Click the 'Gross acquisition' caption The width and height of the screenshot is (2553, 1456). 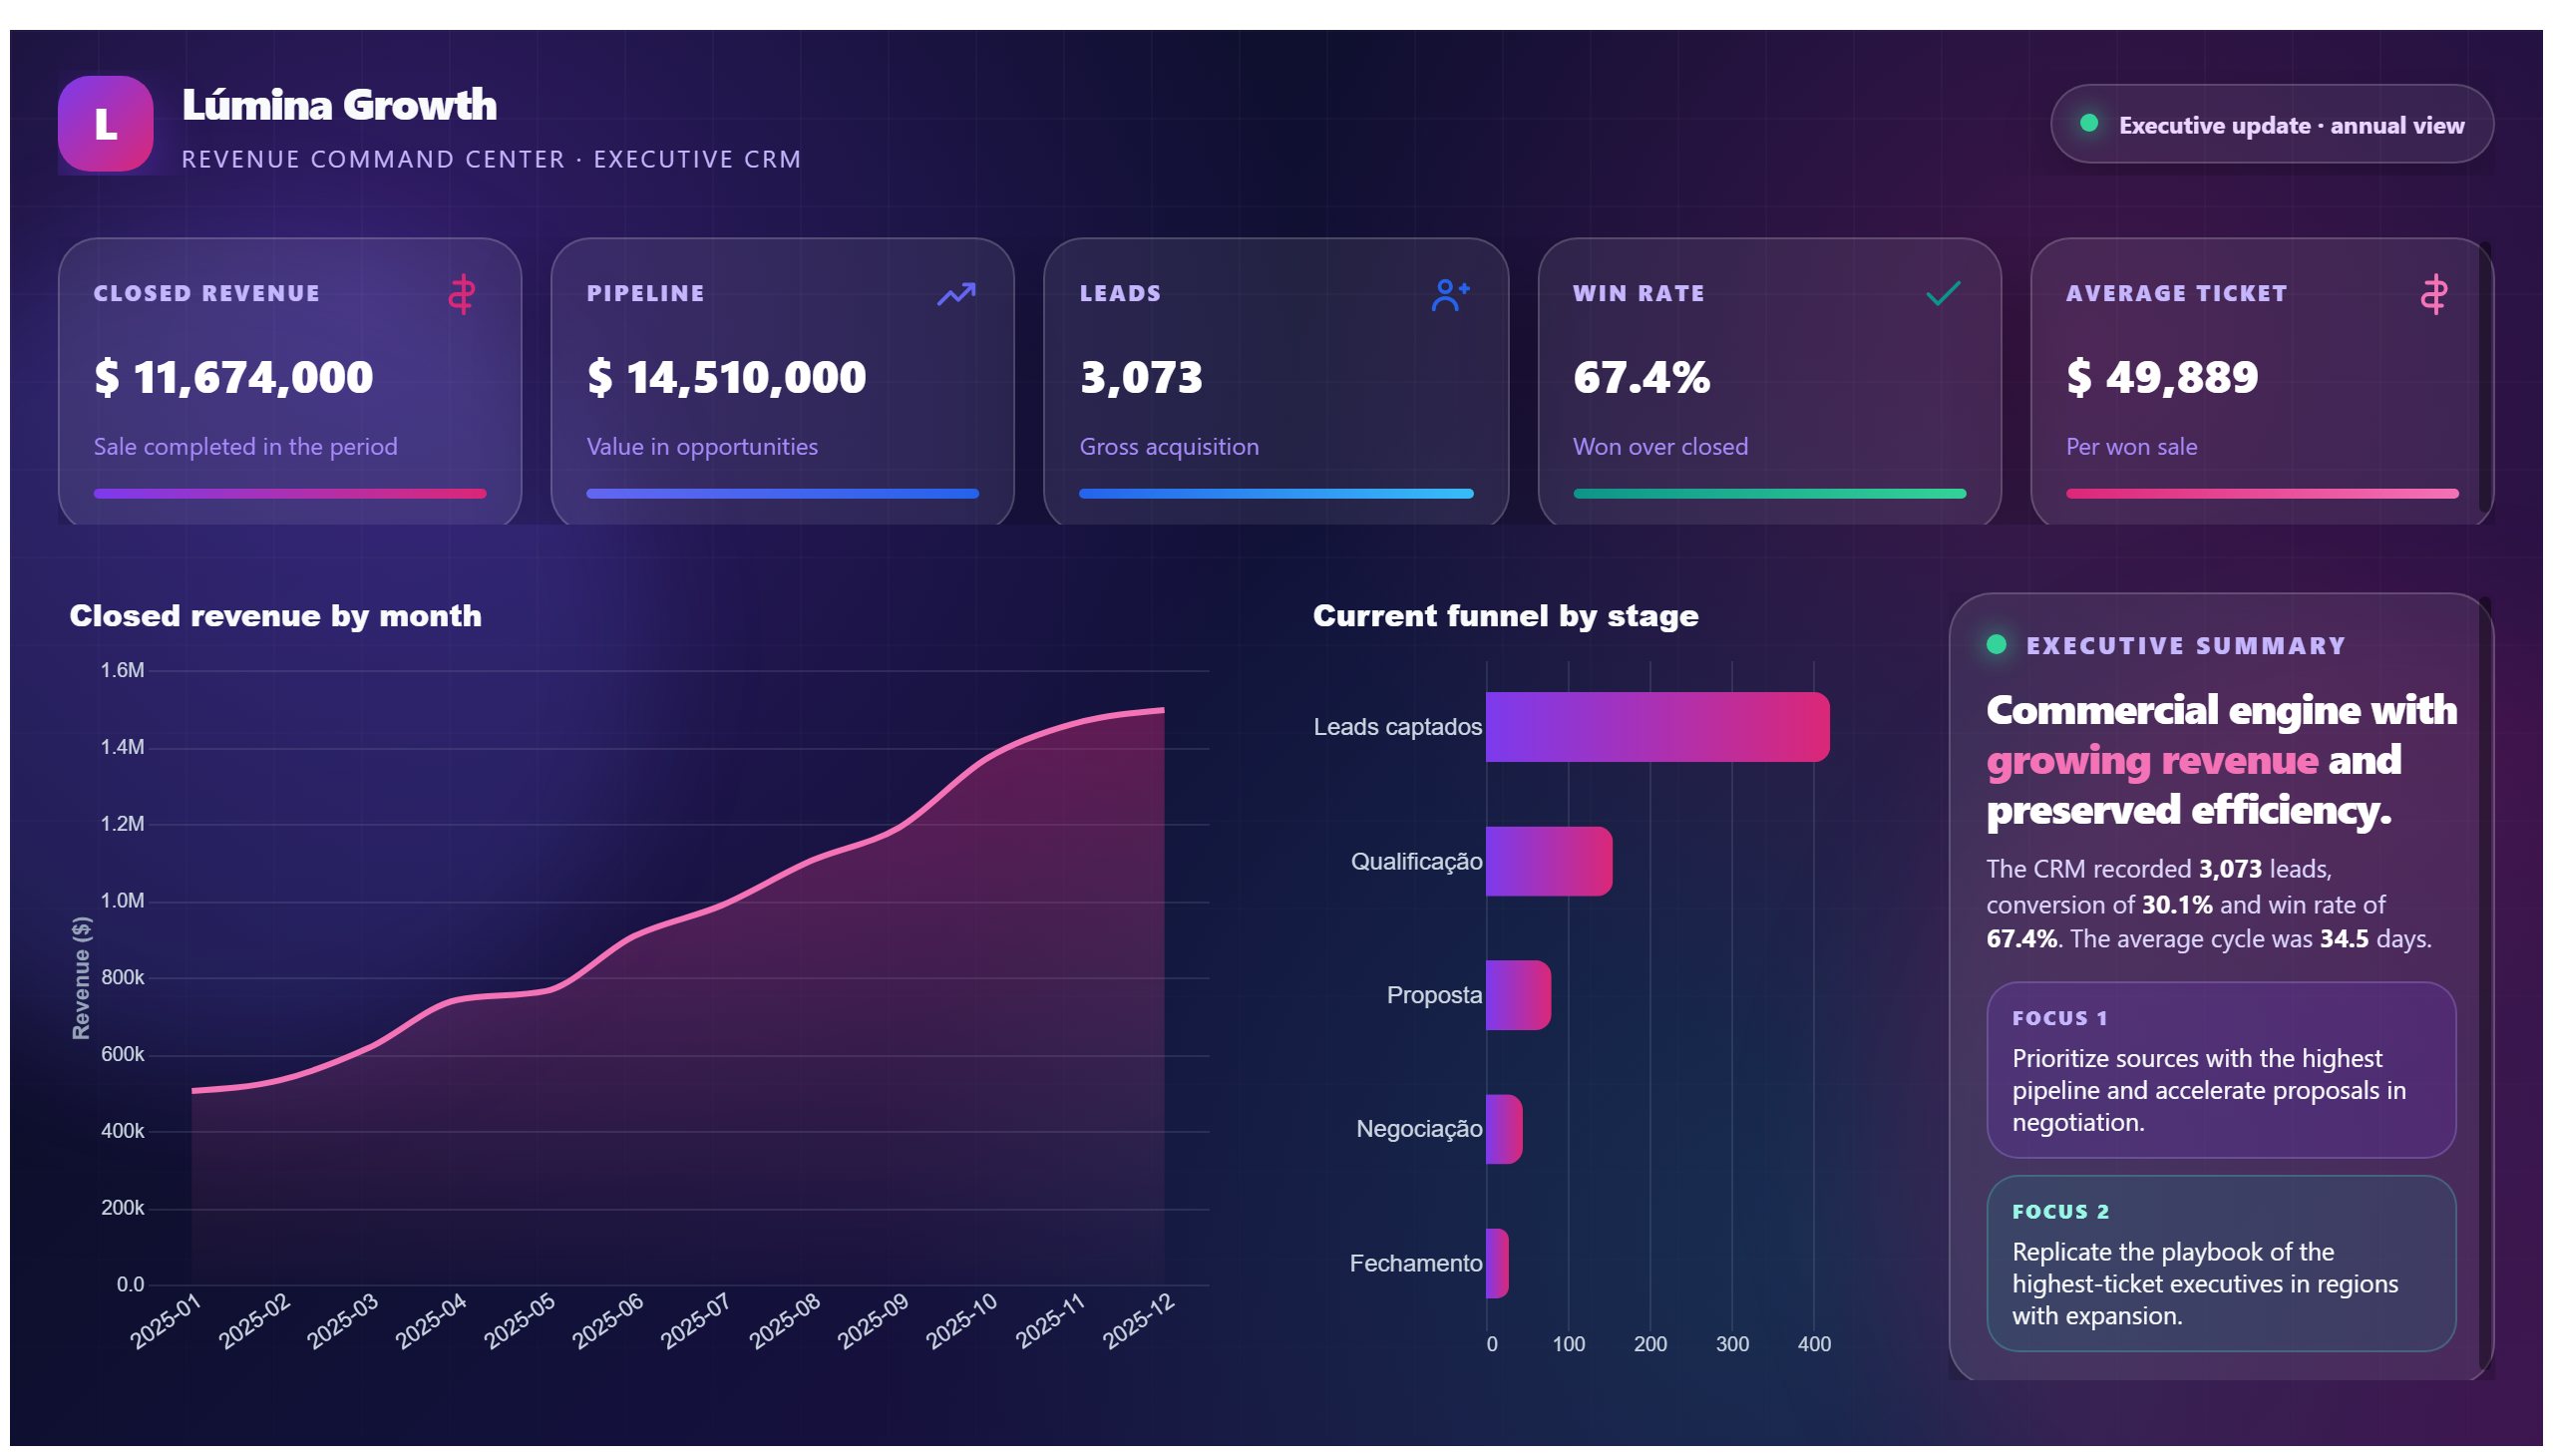1168,446
